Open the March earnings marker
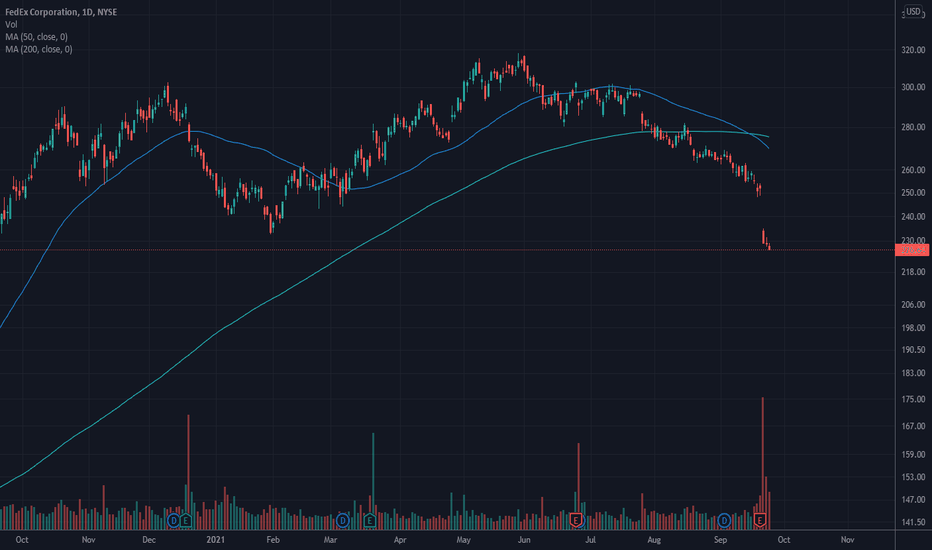 [x=370, y=521]
